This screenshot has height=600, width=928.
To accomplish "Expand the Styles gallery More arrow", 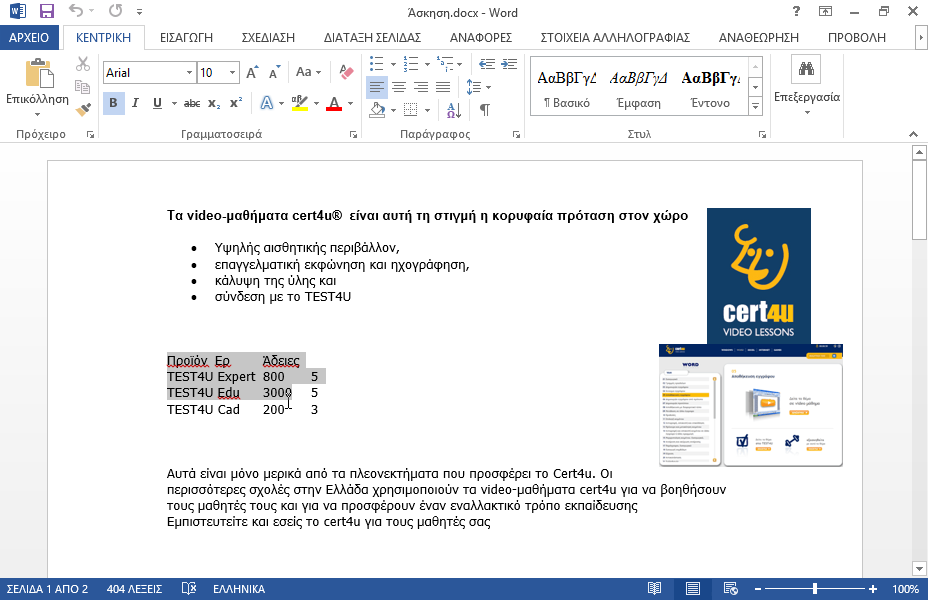I will click(x=755, y=106).
